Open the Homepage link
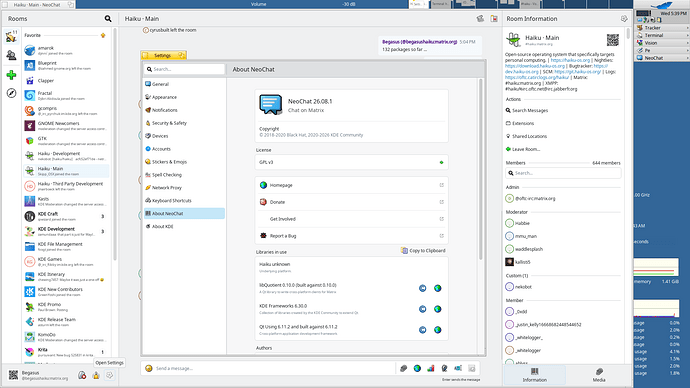 [351, 185]
